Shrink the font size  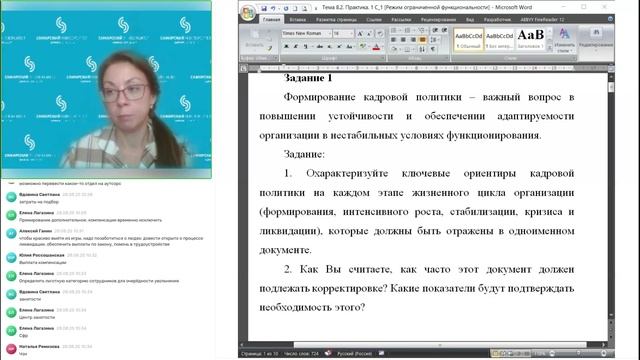point(369,33)
